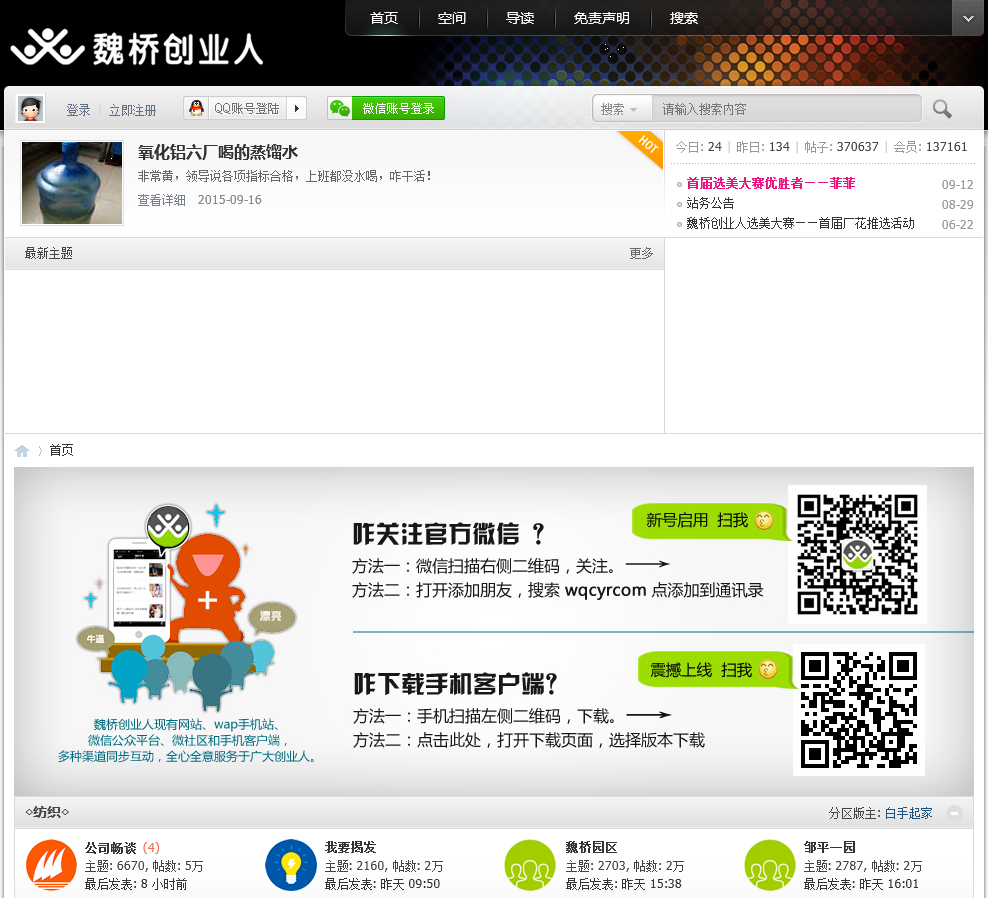Click the official WeChat QR code

pyautogui.click(x=857, y=555)
